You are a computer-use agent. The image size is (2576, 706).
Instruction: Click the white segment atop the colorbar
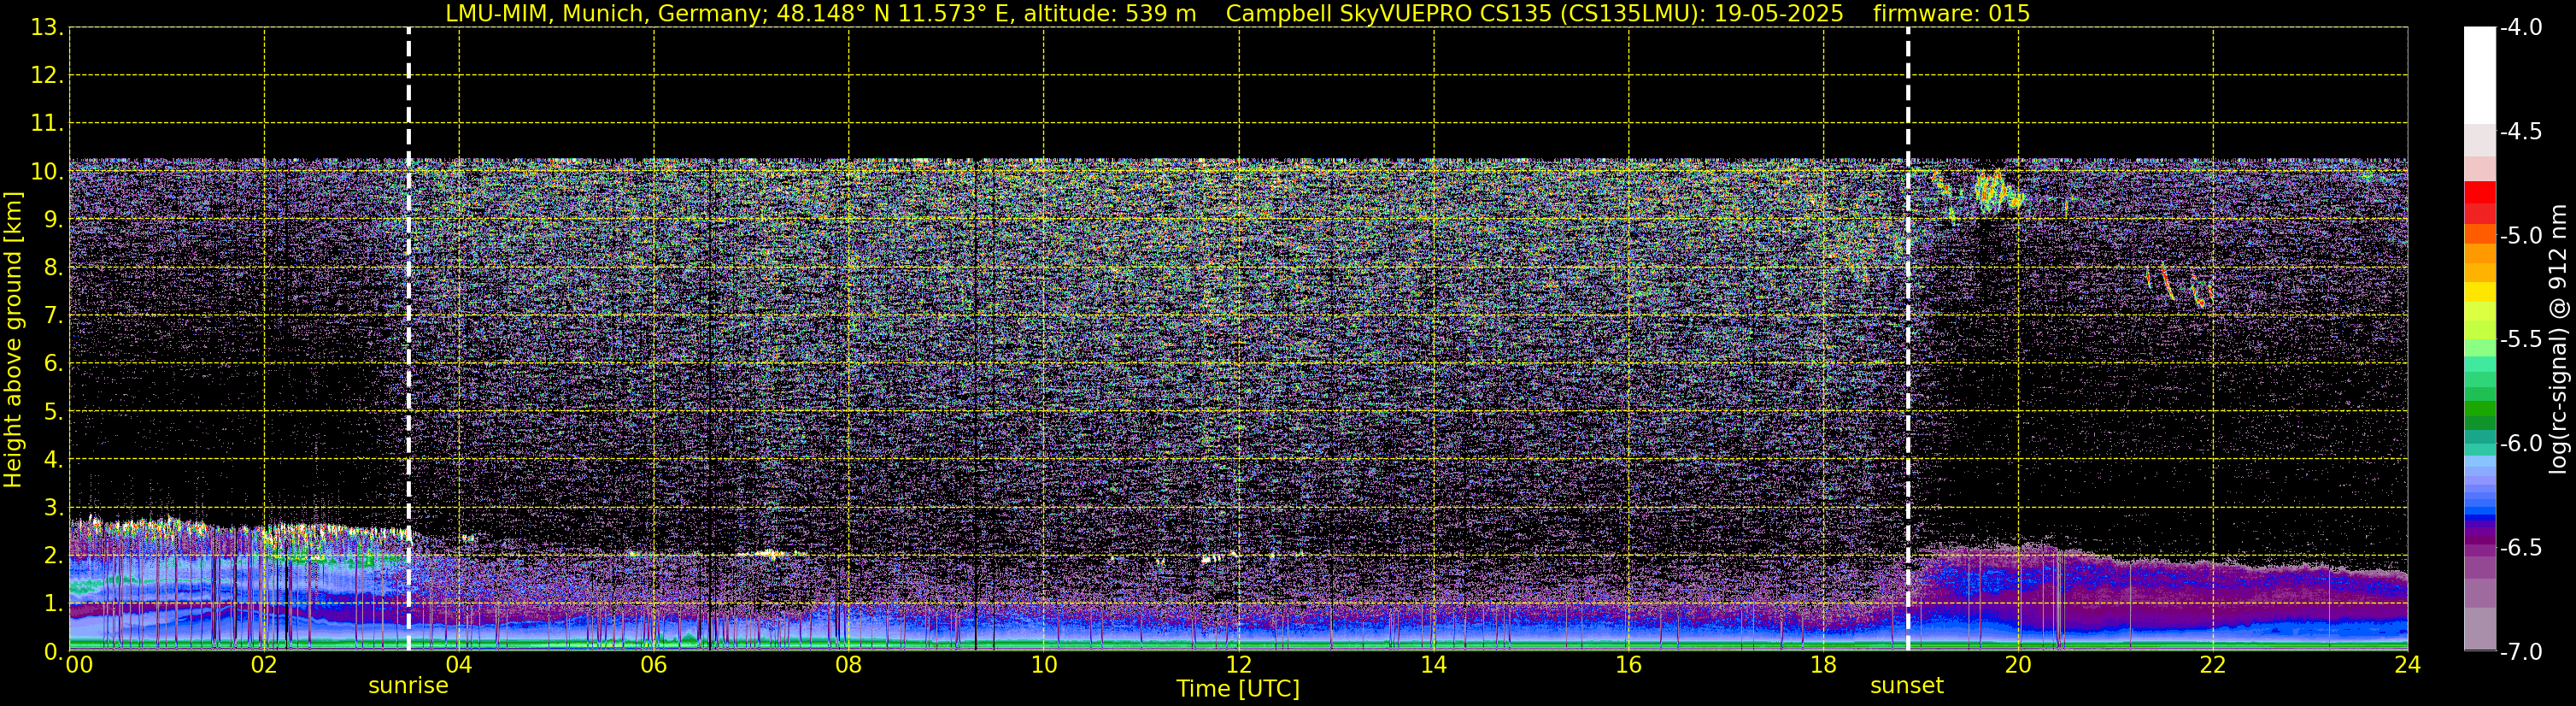tap(2479, 75)
